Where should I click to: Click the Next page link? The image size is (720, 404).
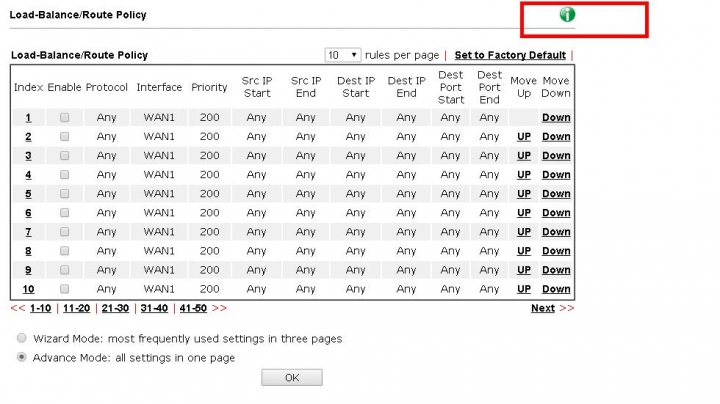point(543,308)
